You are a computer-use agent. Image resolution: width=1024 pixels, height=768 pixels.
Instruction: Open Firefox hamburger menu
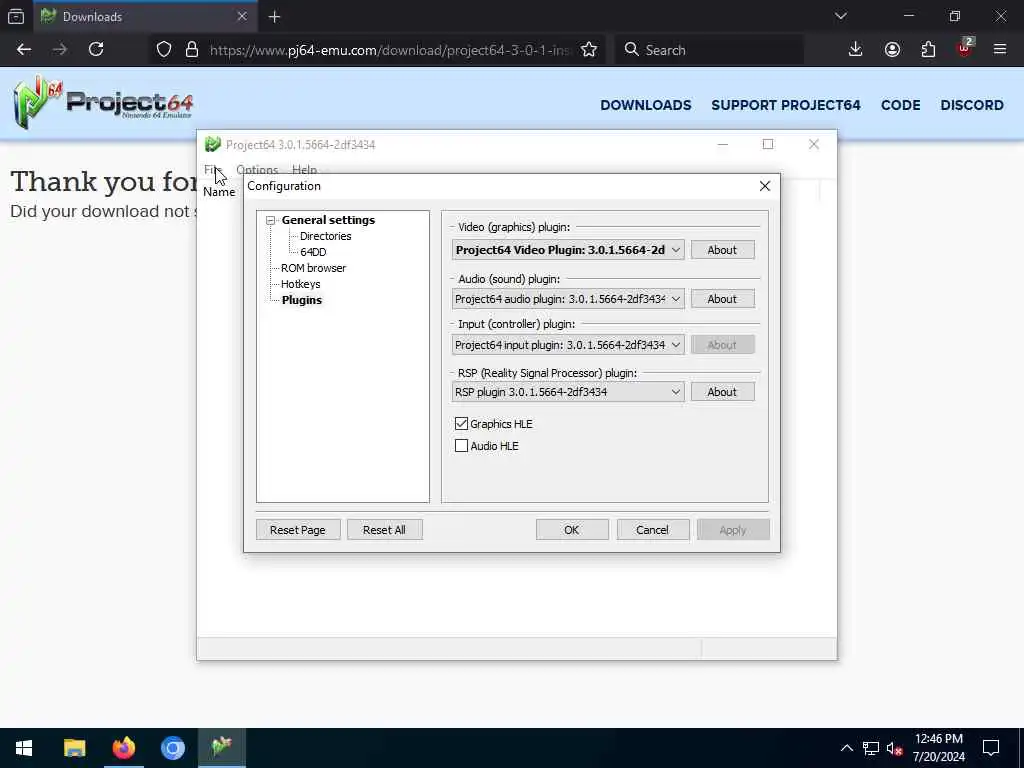pos(1000,50)
